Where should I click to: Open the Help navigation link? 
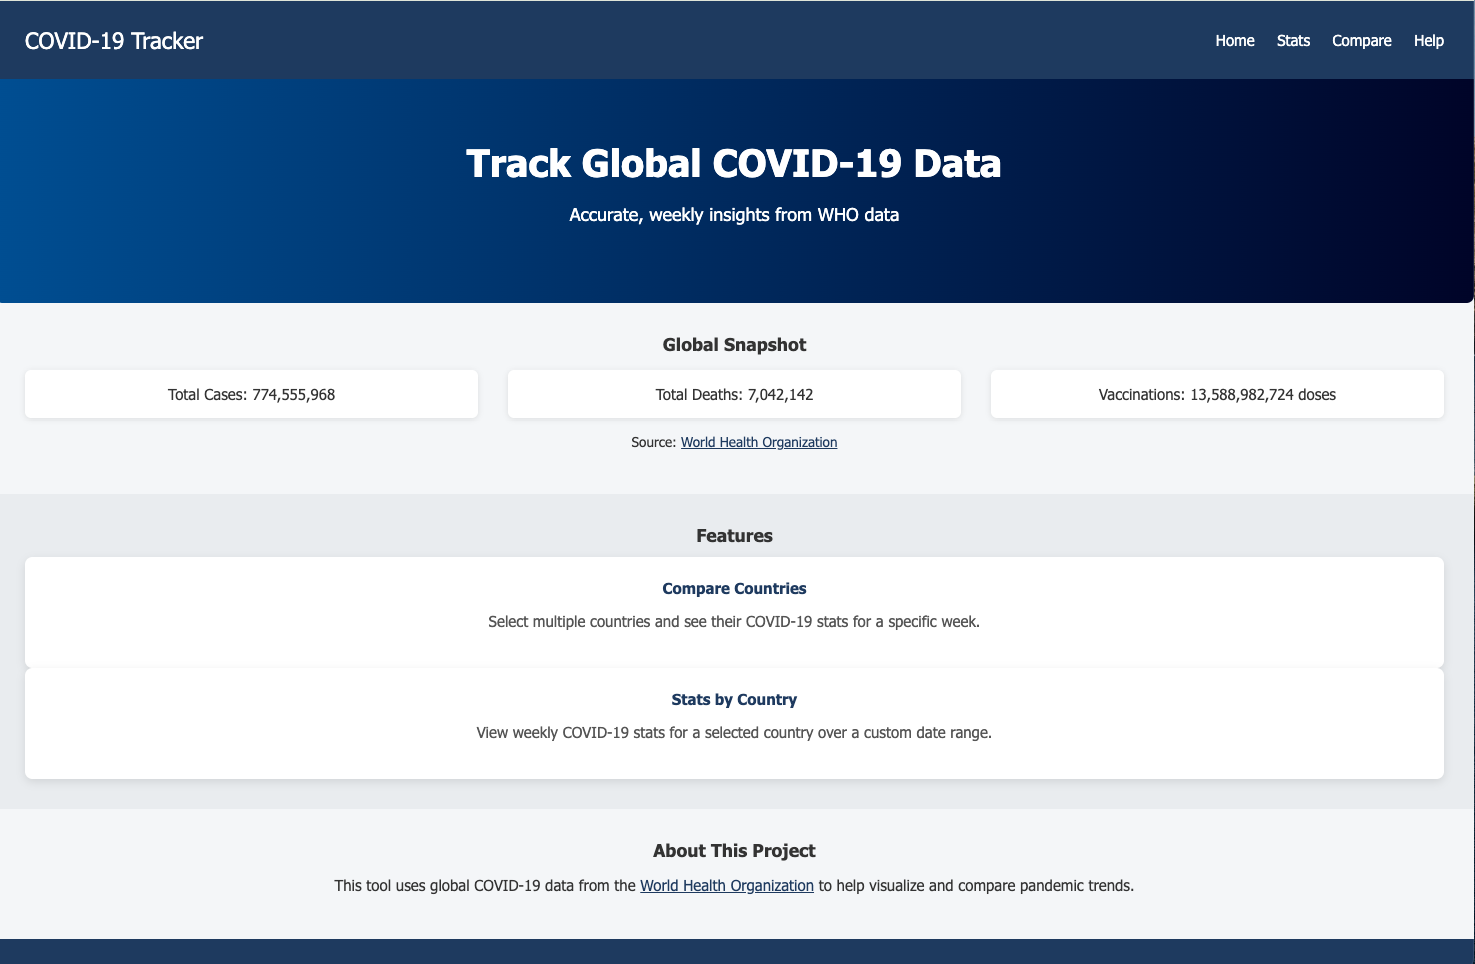tap(1428, 41)
